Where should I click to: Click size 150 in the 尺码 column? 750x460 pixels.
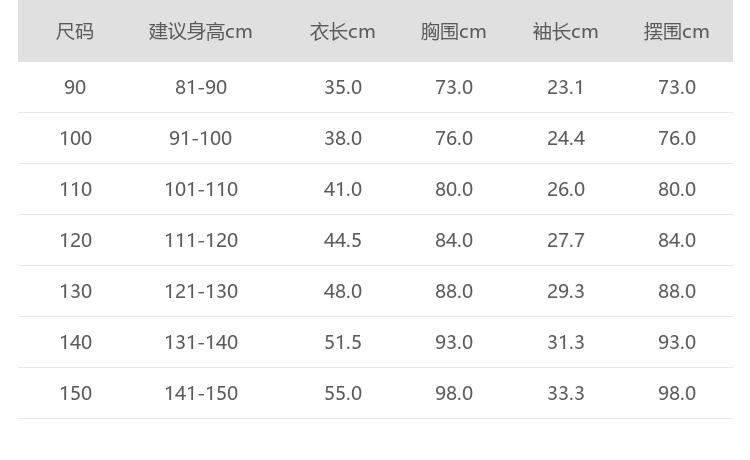pyautogui.click(x=75, y=394)
